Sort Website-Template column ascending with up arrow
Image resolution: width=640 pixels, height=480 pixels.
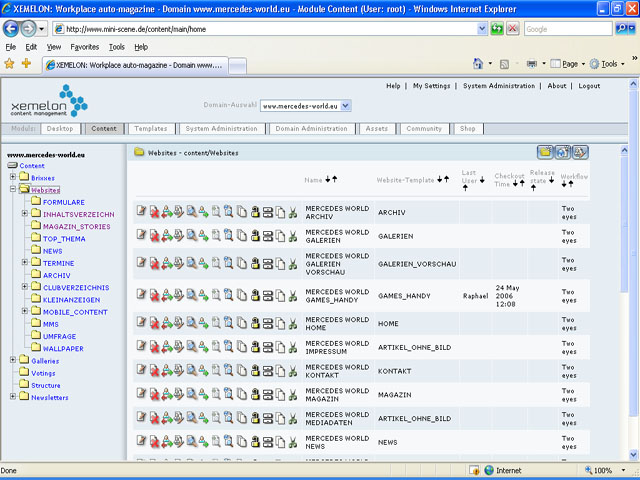[x=447, y=179]
